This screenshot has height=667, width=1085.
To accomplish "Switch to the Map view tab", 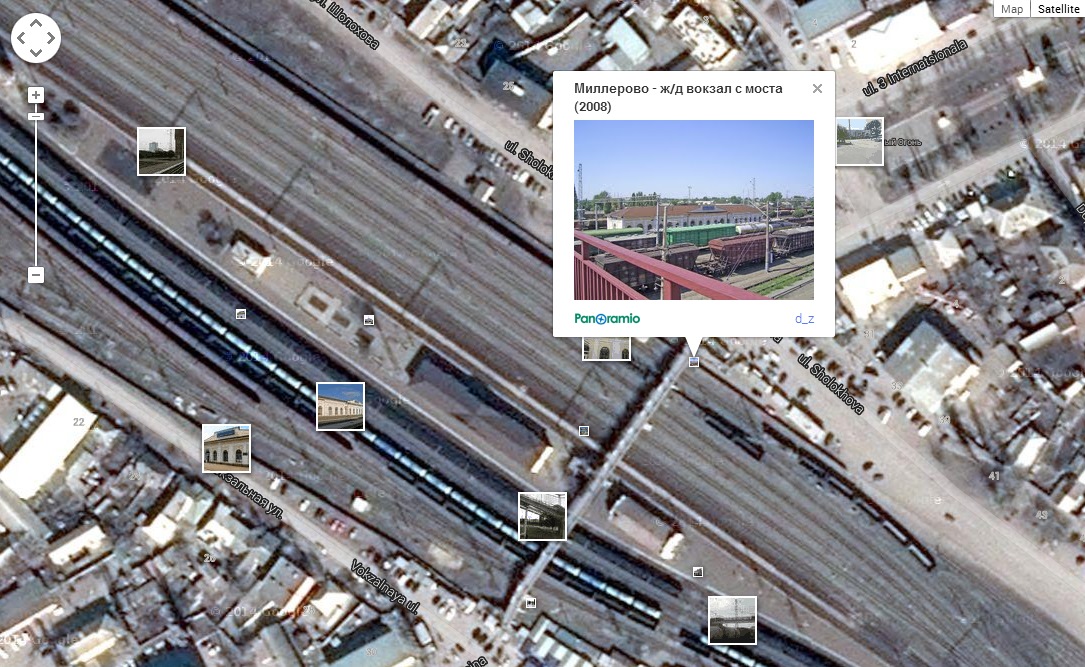I will (1012, 8).
